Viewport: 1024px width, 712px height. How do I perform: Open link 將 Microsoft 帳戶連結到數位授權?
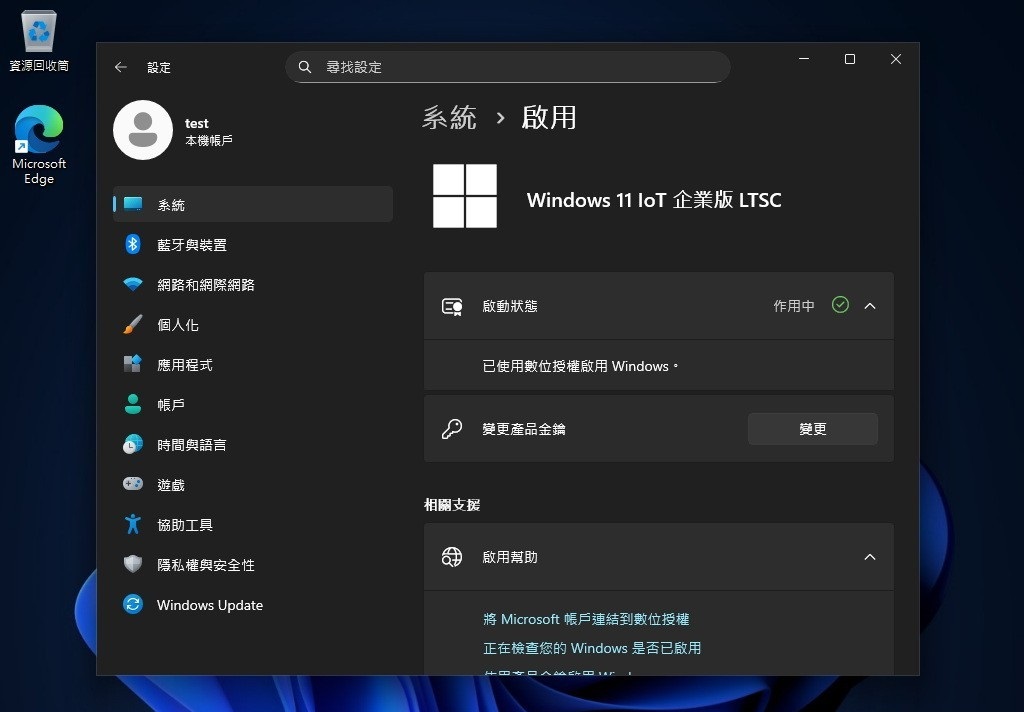click(x=586, y=620)
